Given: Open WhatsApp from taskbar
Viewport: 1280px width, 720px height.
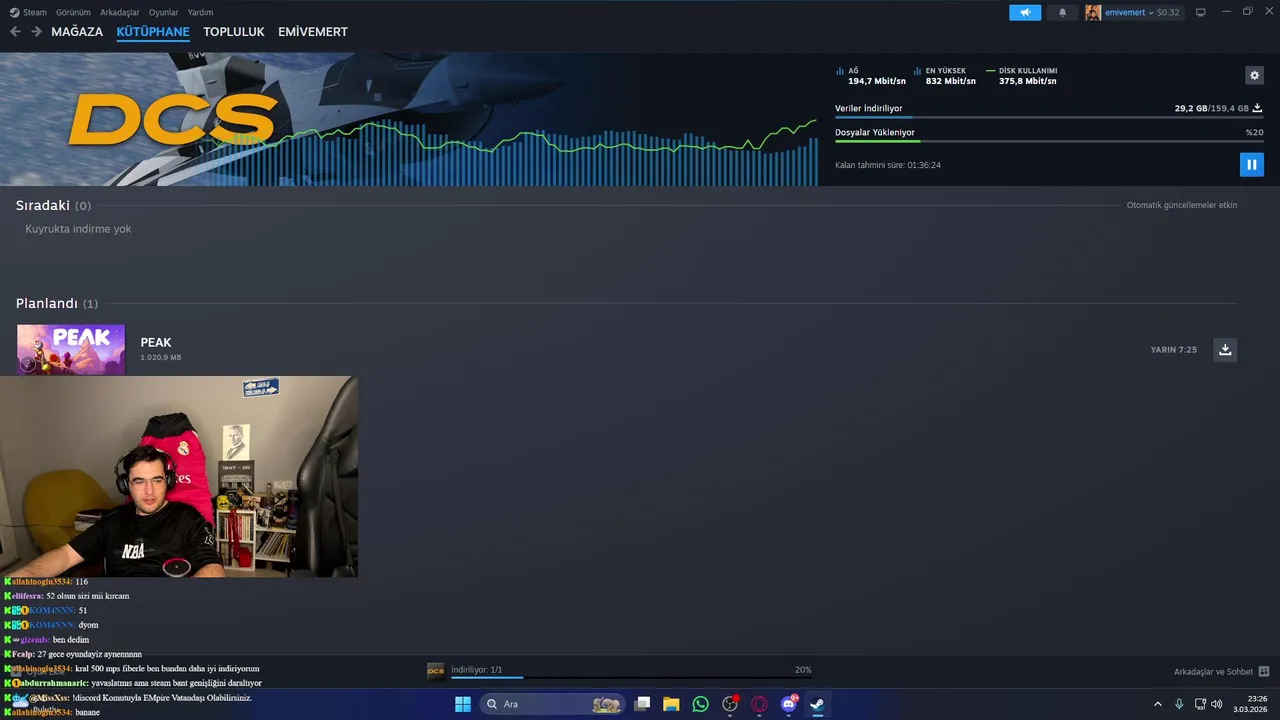Looking at the screenshot, I should tap(700, 704).
